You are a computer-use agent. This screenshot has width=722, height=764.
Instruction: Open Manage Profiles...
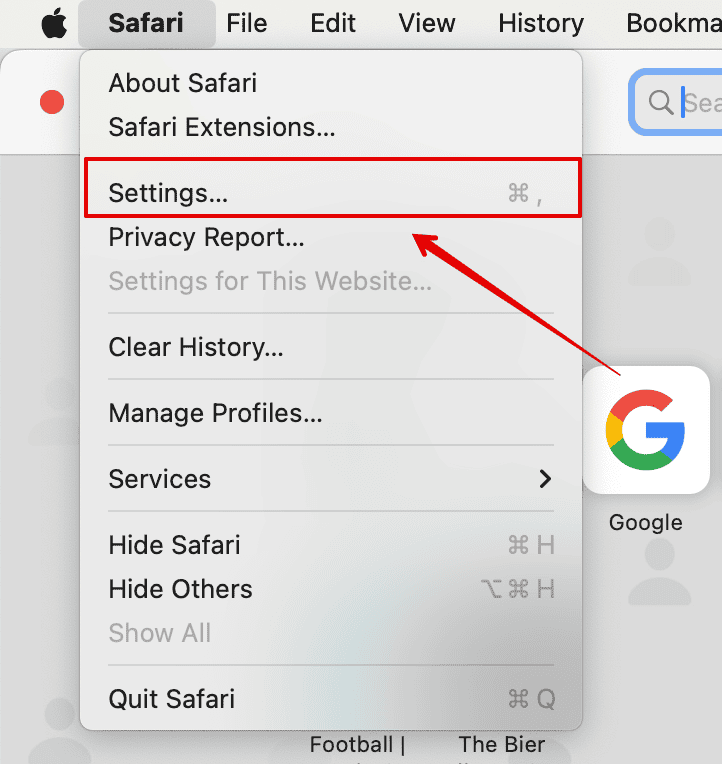(333, 413)
